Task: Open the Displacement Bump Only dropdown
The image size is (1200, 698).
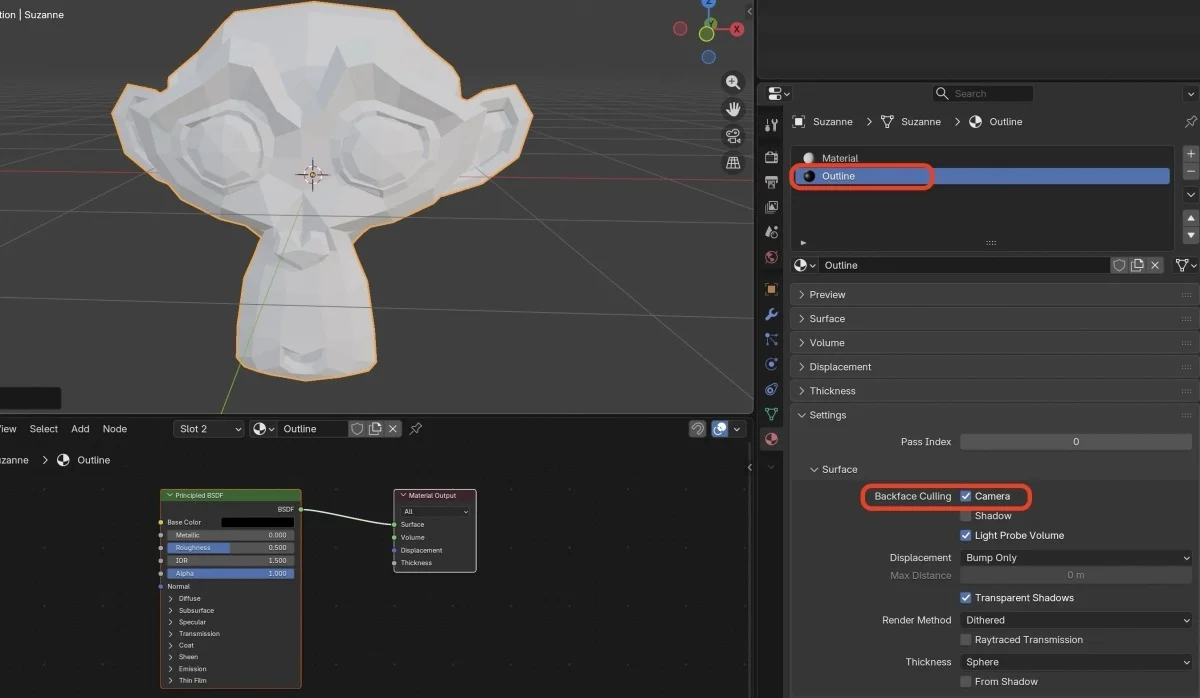Action: click(x=1076, y=558)
